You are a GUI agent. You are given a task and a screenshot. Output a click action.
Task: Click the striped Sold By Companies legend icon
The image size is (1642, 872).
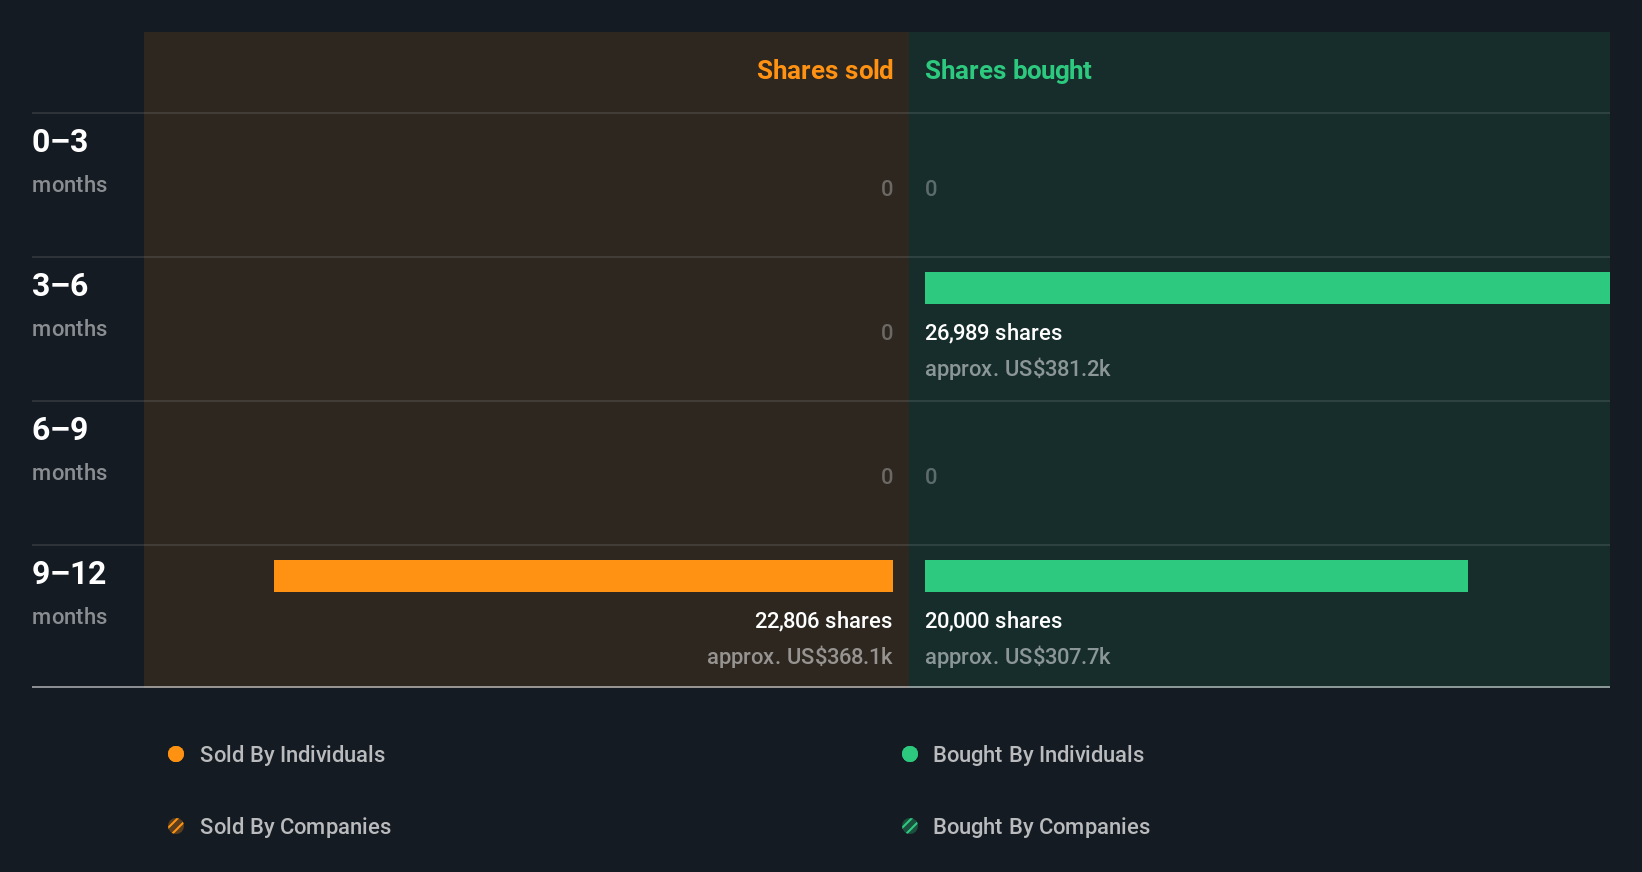176,826
